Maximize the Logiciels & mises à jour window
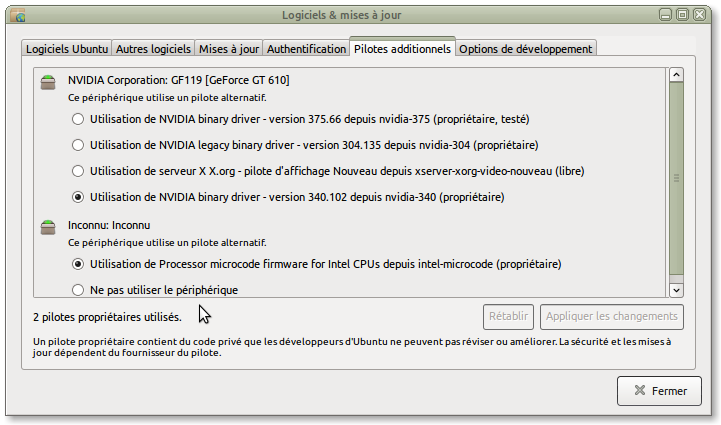Image resolution: width=721 pixels, height=425 pixels. (x=682, y=14)
